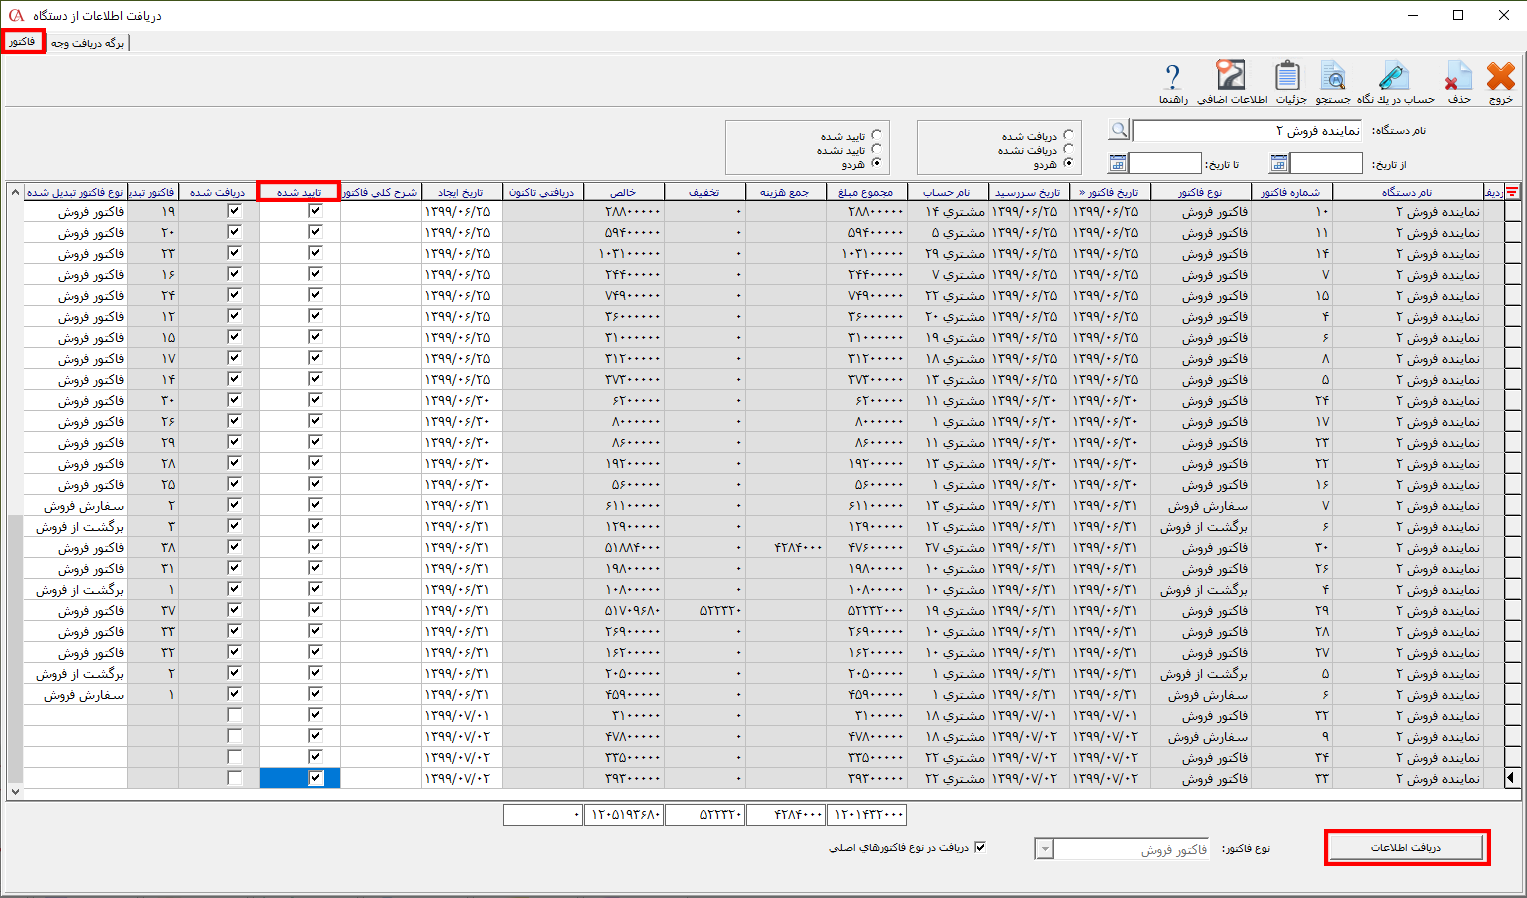Open calendar picker for تا تاریخ
Screen dimensions: 1527x898
pyautogui.click(x=1118, y=164)
